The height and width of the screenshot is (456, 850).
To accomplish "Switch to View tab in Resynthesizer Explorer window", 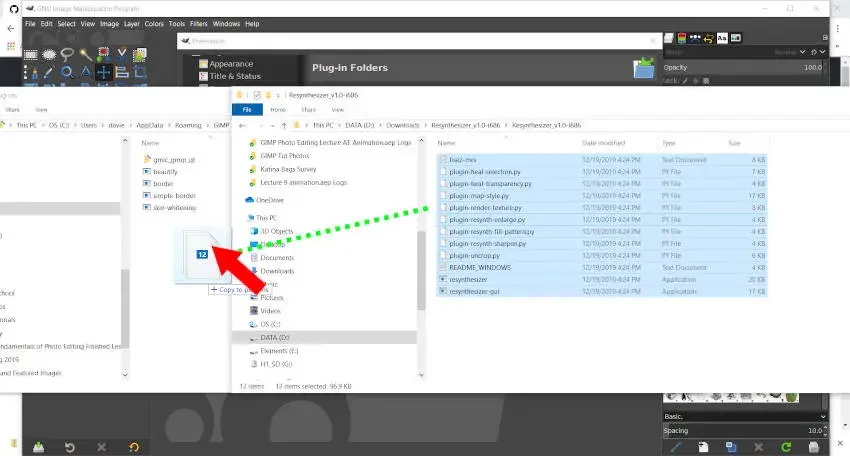I will [338, 110].
